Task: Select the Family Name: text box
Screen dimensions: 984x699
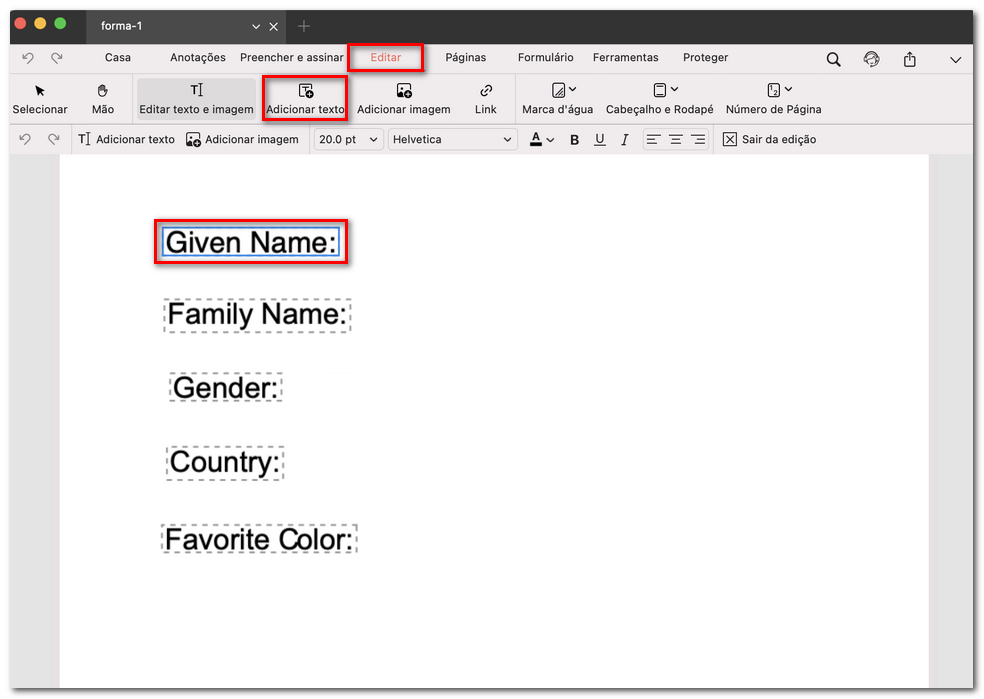Action: (x=257, y=315)
